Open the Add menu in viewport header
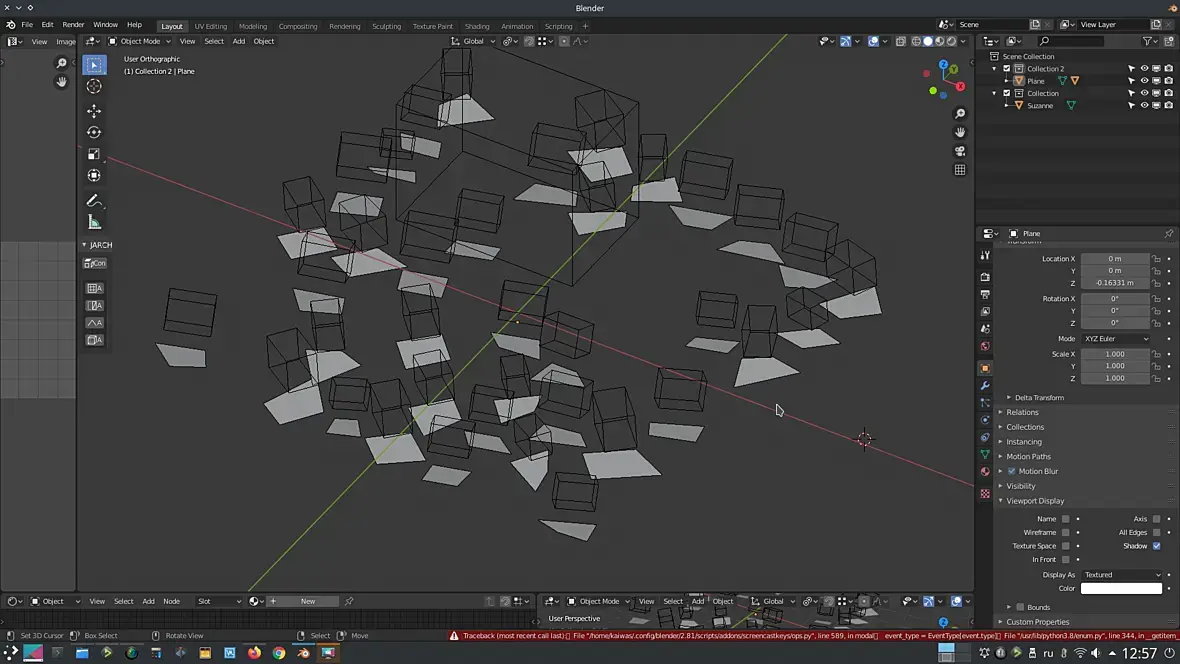 click(238, 41)
